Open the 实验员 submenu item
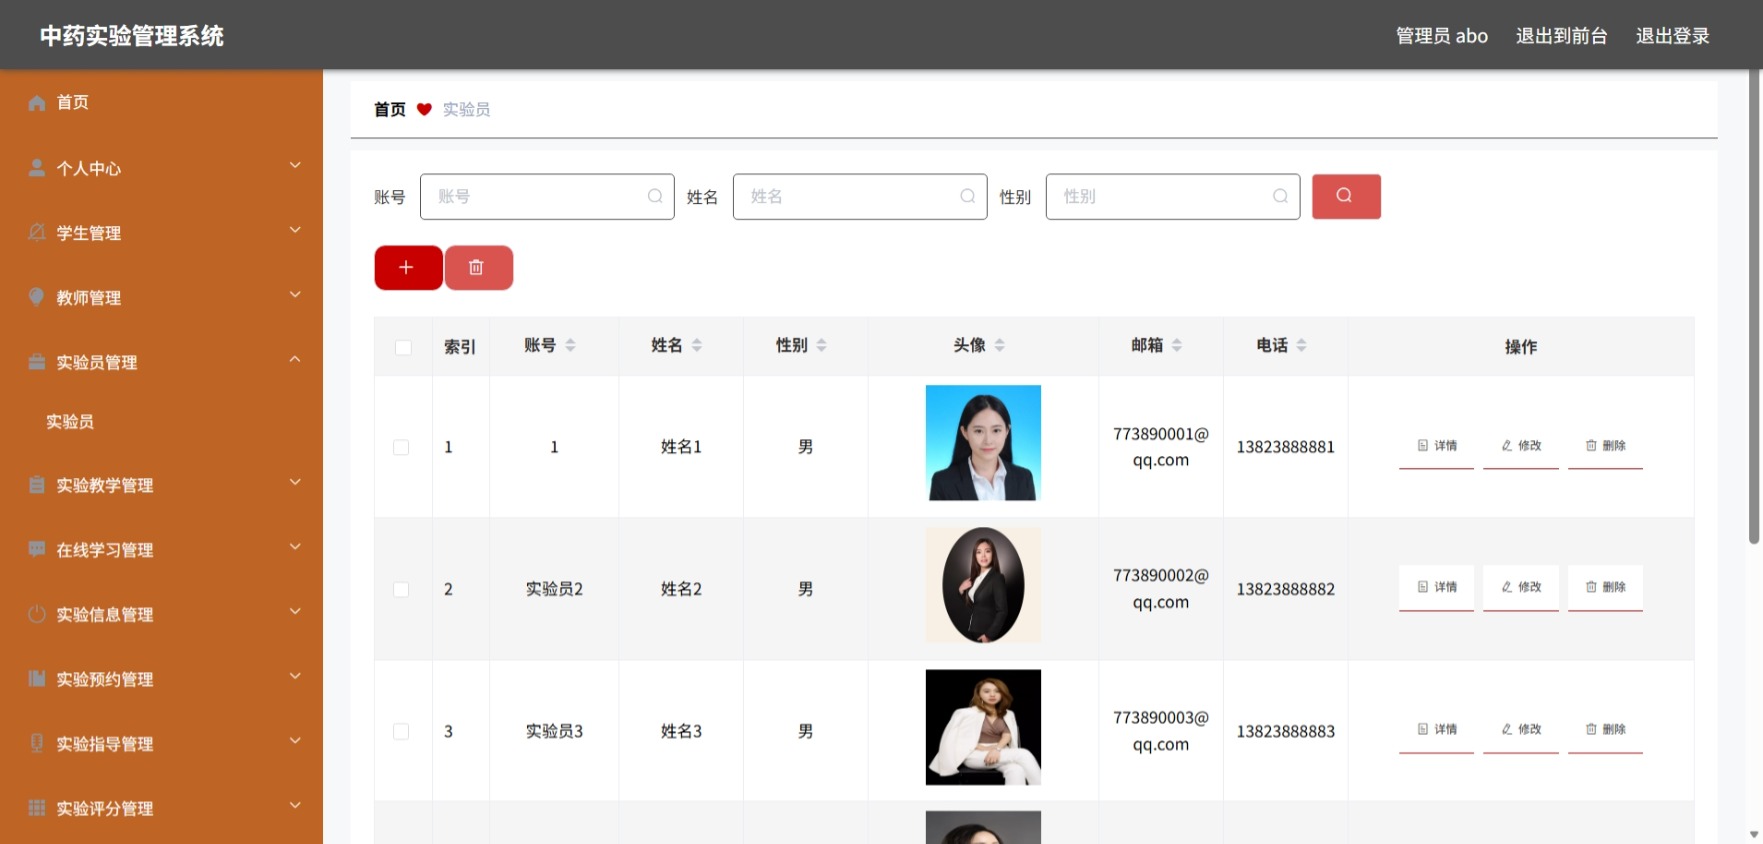 click(x=70, y=422)
